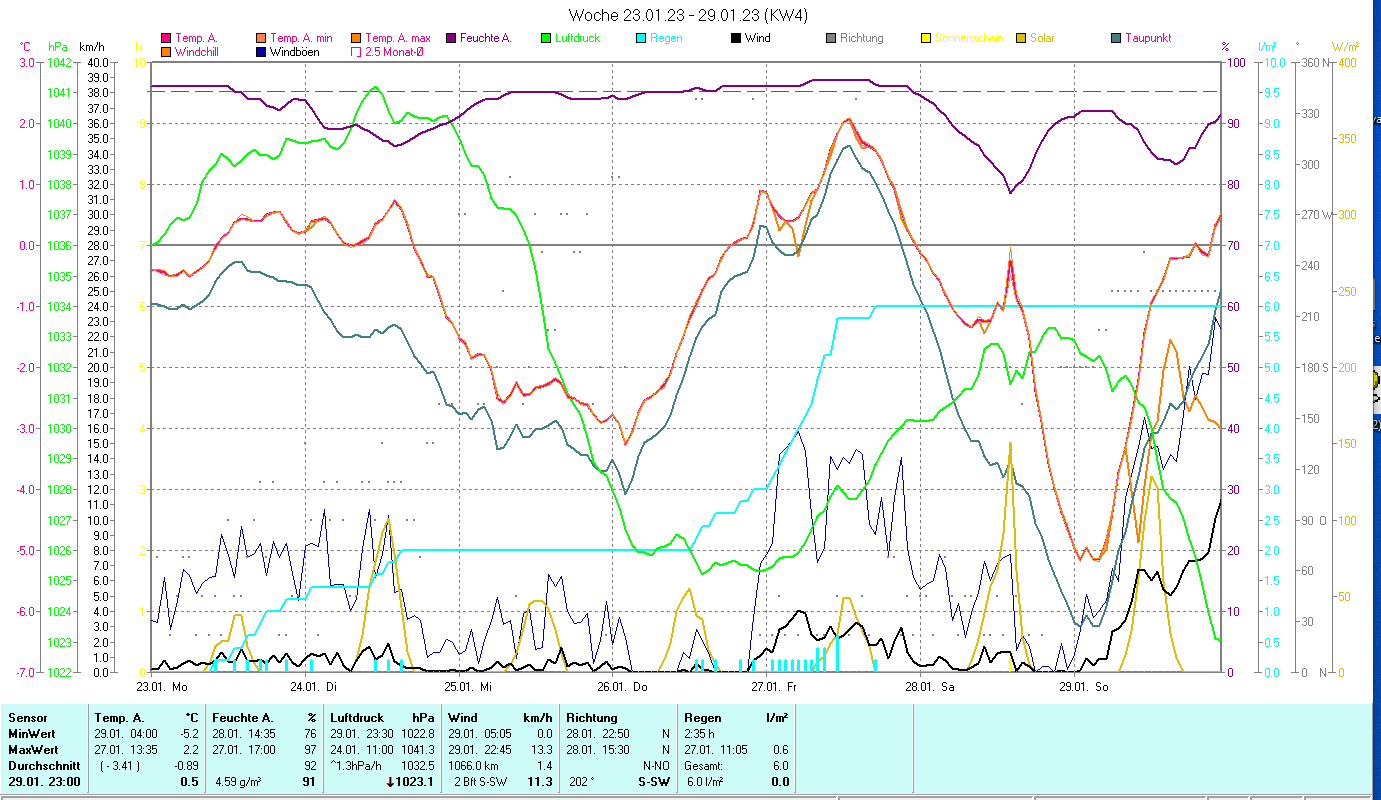The image size is (1381, 800).
Task: Click the Temp. A. max legend color swatch
Action: 356,38
